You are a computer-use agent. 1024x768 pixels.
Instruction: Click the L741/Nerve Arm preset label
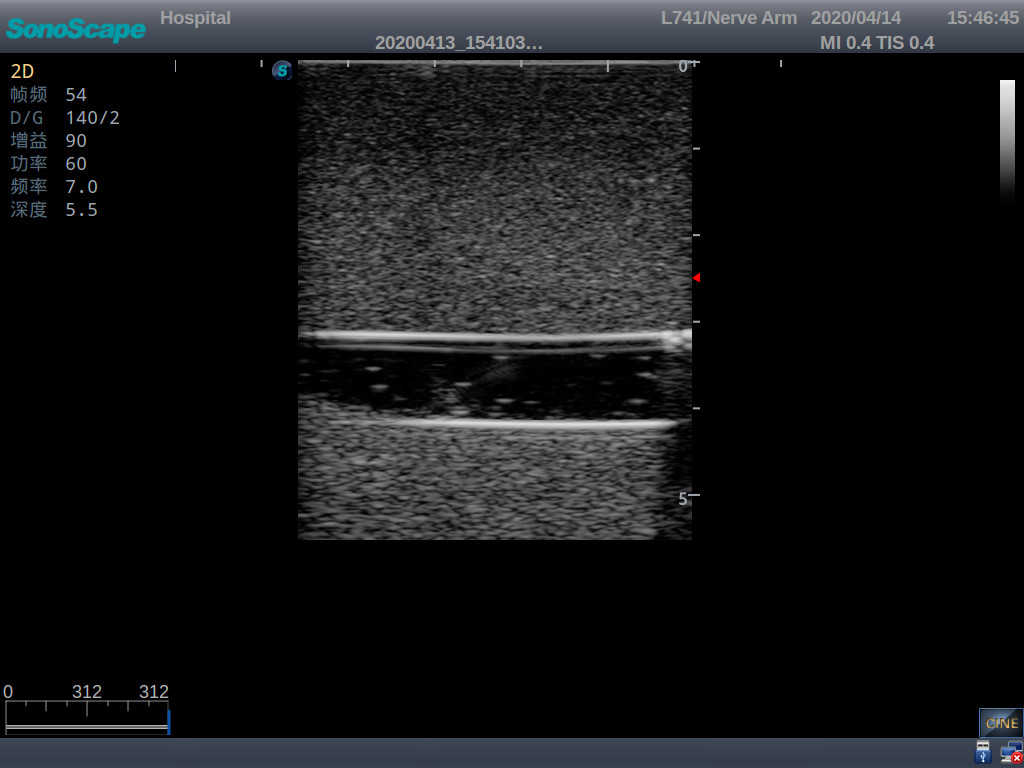[x=729, y=17]
